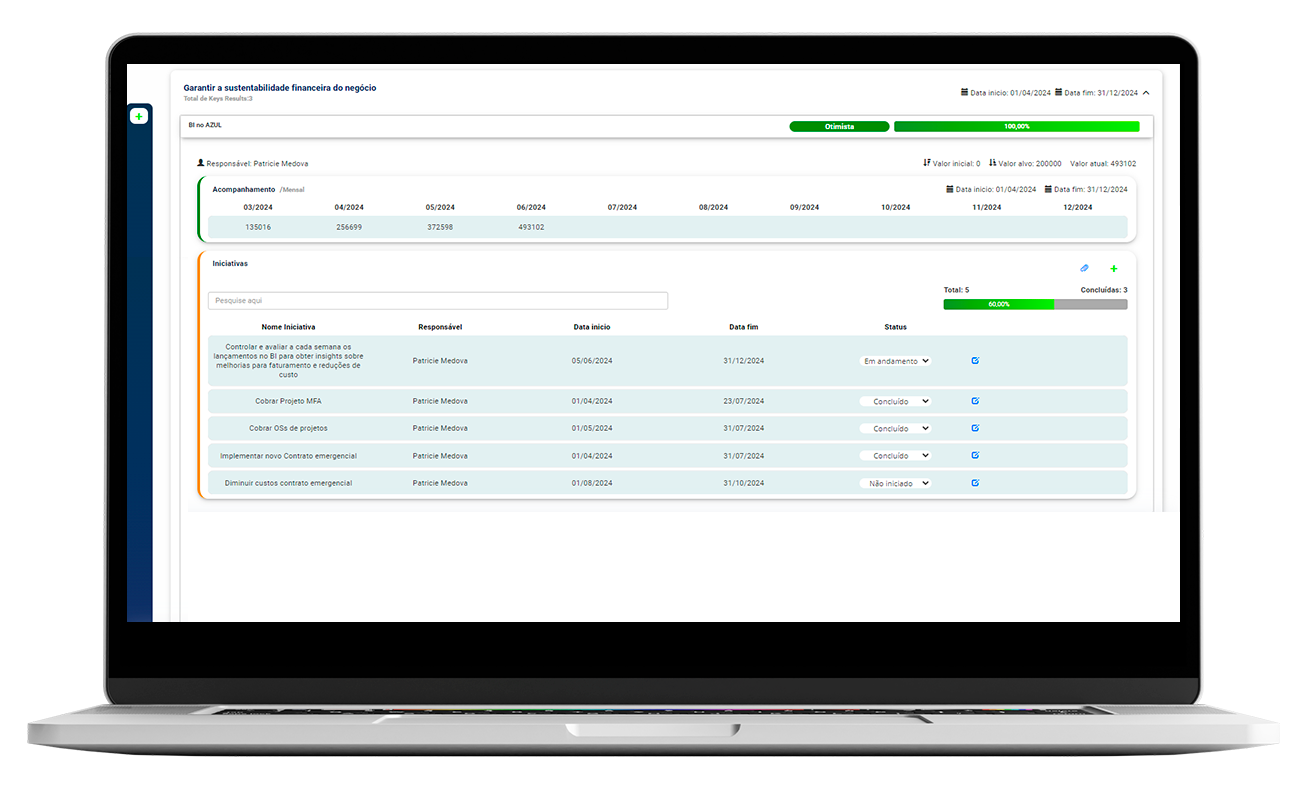
Task: Open status dropdown for Cobrar Projeto MFA
Action: [895, 401]
